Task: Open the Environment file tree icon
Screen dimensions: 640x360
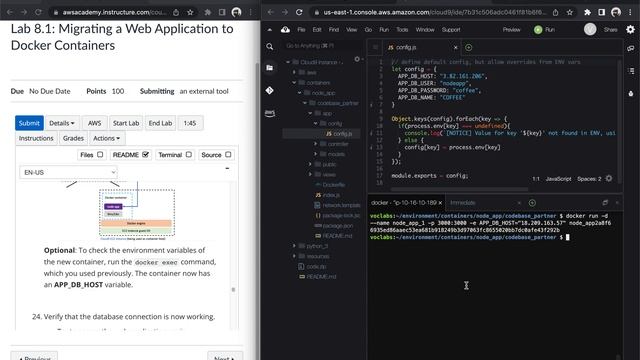Action: (270, 68)
